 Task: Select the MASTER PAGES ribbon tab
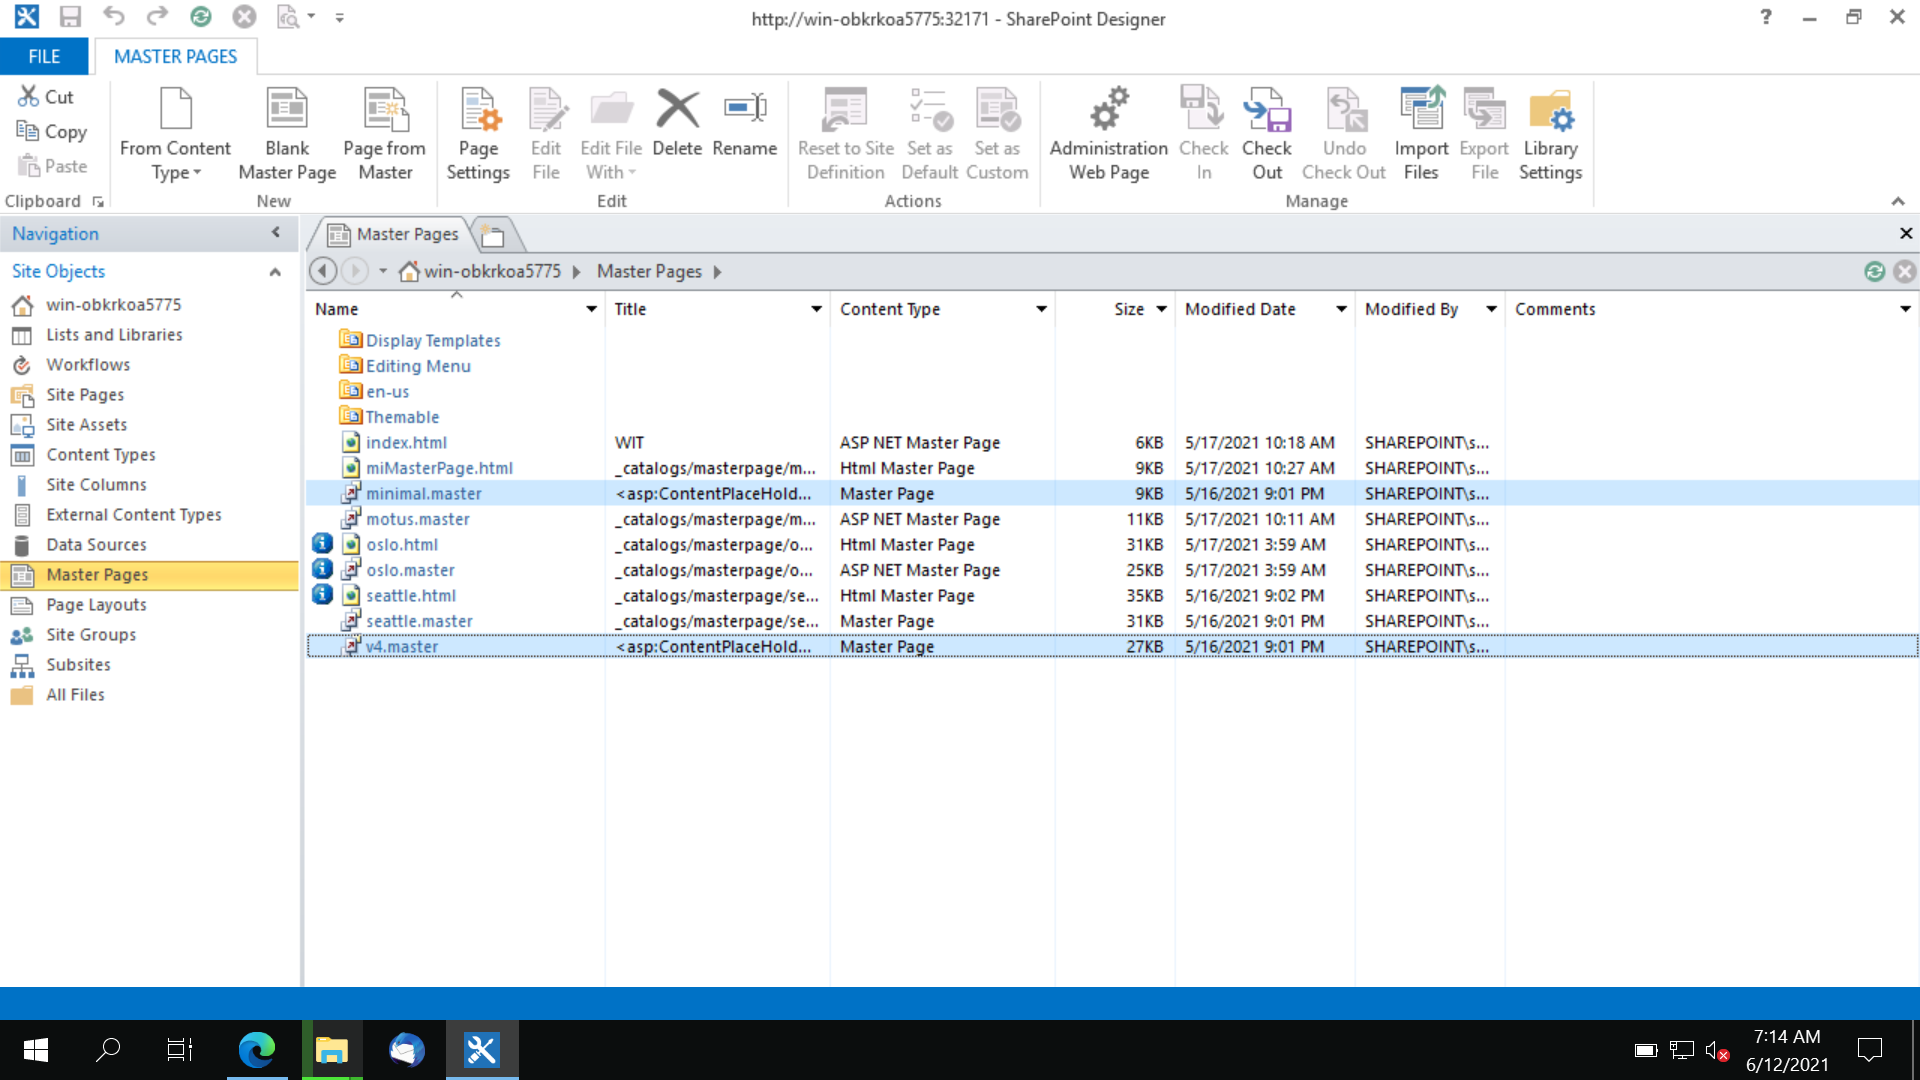175,56
